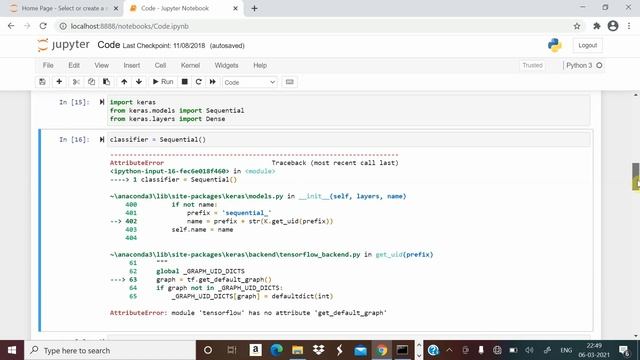The image size is (640, 360).
Task: Open a new browser tab
Action: (254, 8)
